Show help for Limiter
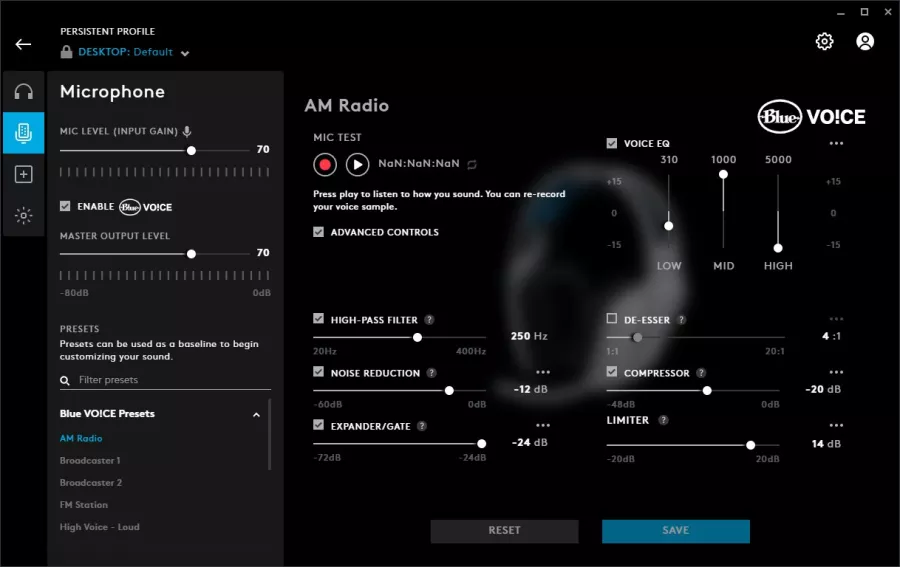Viewport: 900px width, 567px height. point(663,420)
